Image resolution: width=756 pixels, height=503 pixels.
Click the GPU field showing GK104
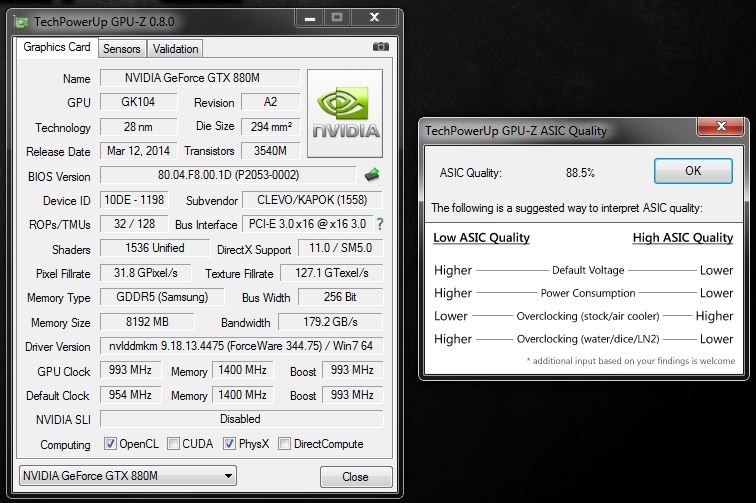tap(138, 102)
